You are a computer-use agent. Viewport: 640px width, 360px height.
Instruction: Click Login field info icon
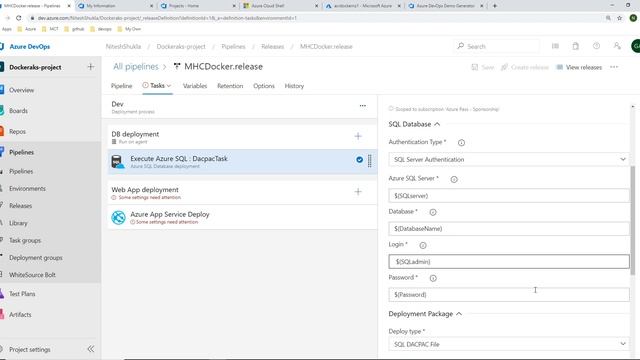423,245
